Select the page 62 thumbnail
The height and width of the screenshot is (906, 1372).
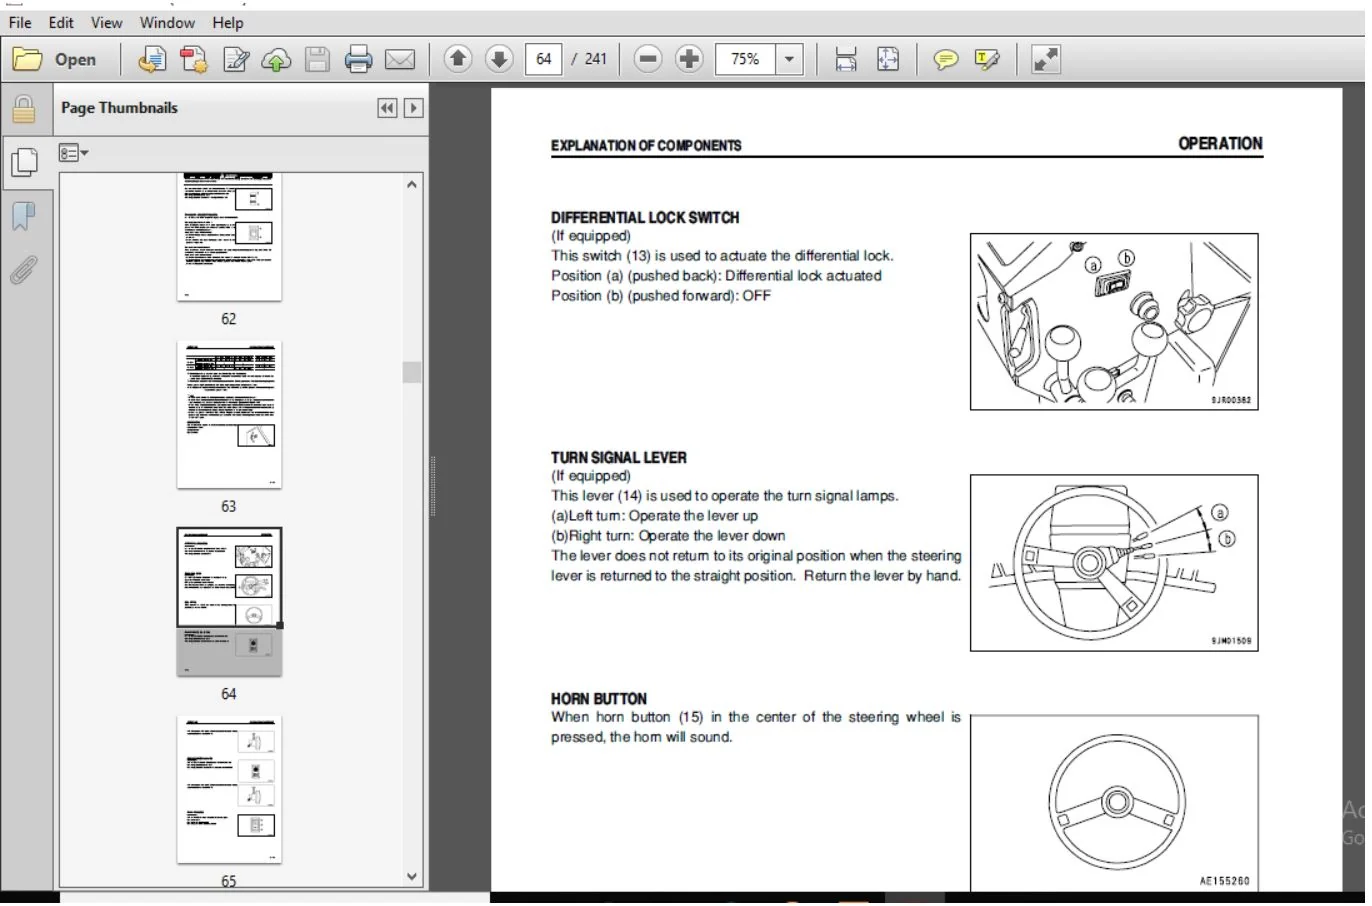click(229, 236)
